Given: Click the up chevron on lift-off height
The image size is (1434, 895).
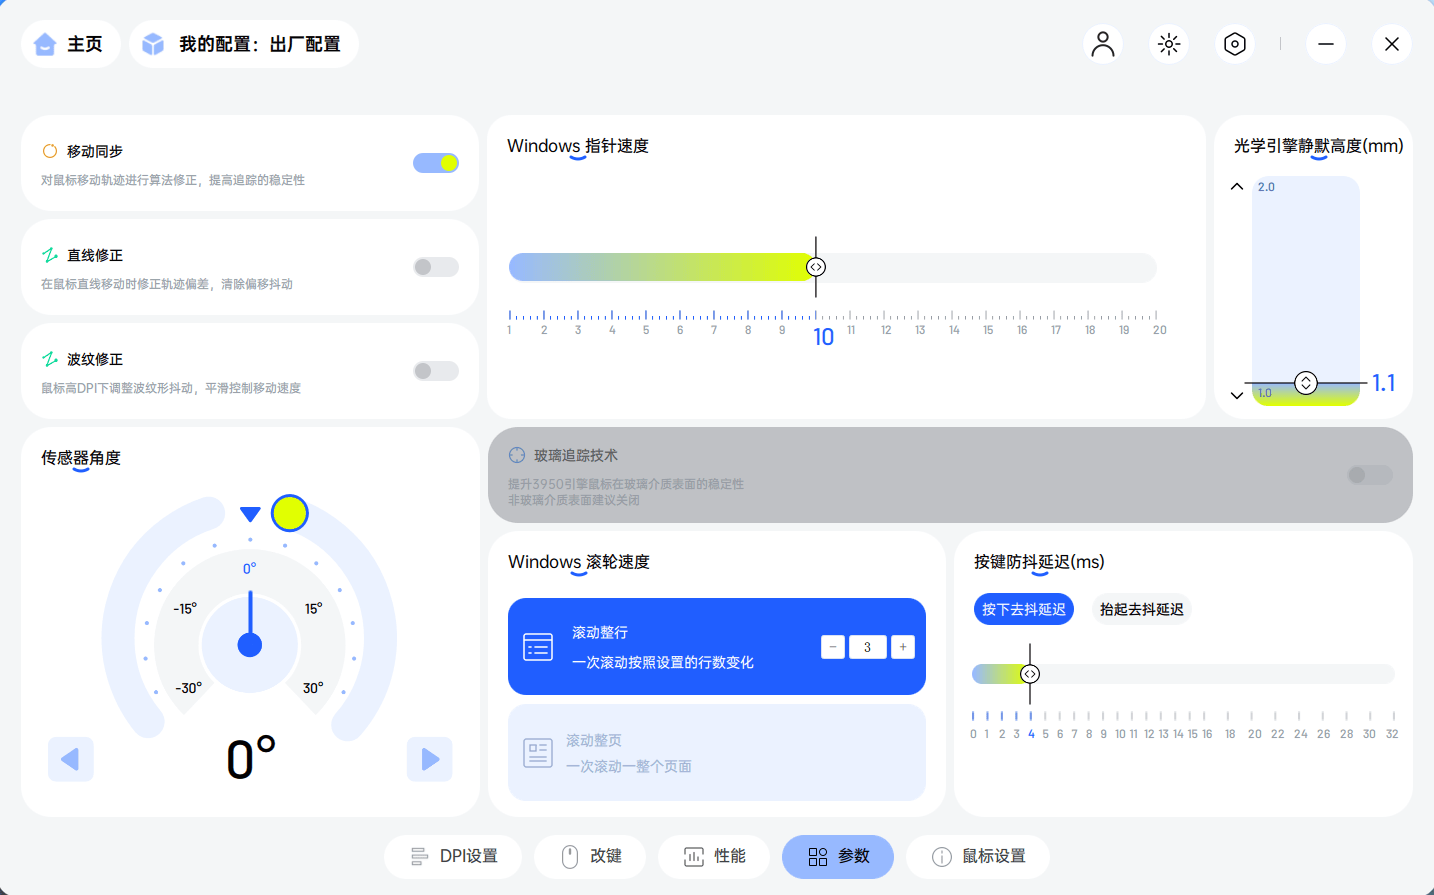Looking at the screenshot, I should pyautogui.click(x=1237, y=186).
